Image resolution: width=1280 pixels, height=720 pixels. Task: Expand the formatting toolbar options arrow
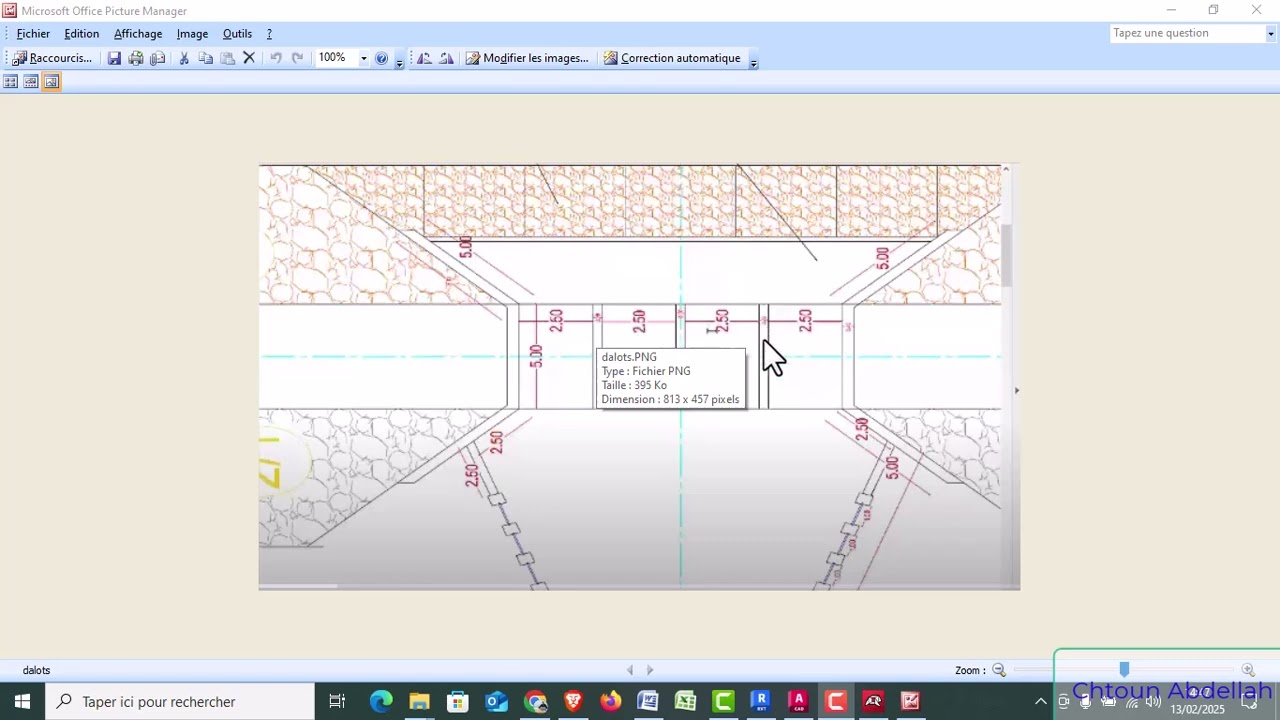pyautogui.click(x=753, y=60)
